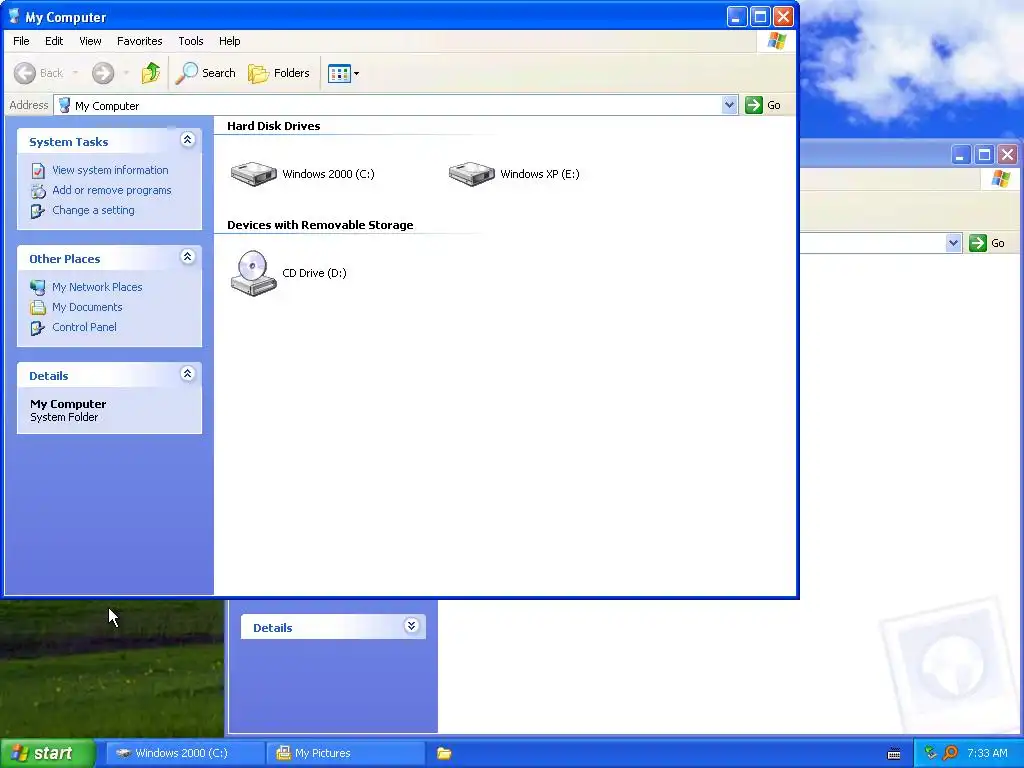Open Forward button history dropdown arrow
The height and width of the screenshot is (768, 1024).
coord(126,73)
